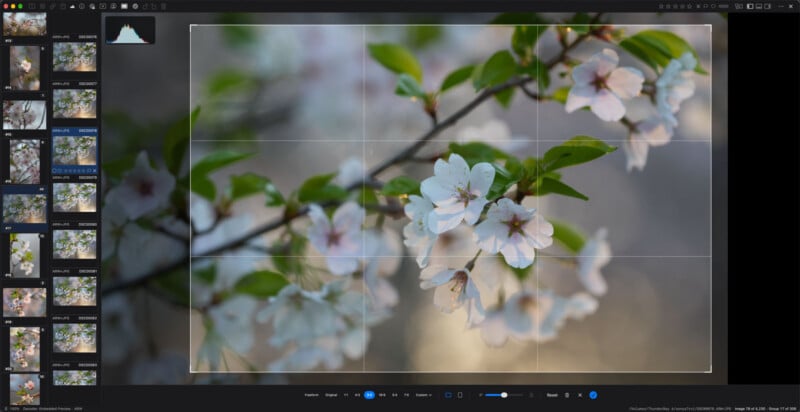Open the three-dots more menu
The image size is (800, 412).
(781, 6)
